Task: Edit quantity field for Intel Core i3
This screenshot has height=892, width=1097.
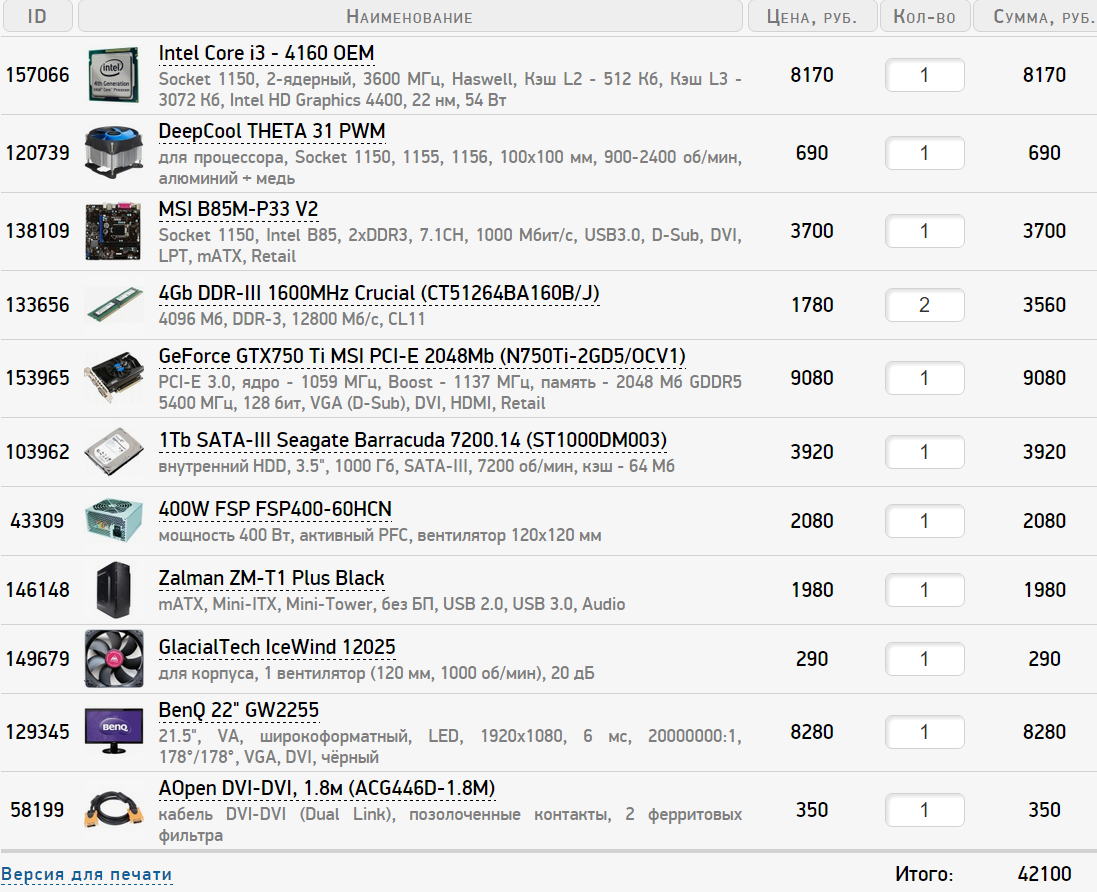Action: coord(924,75)
